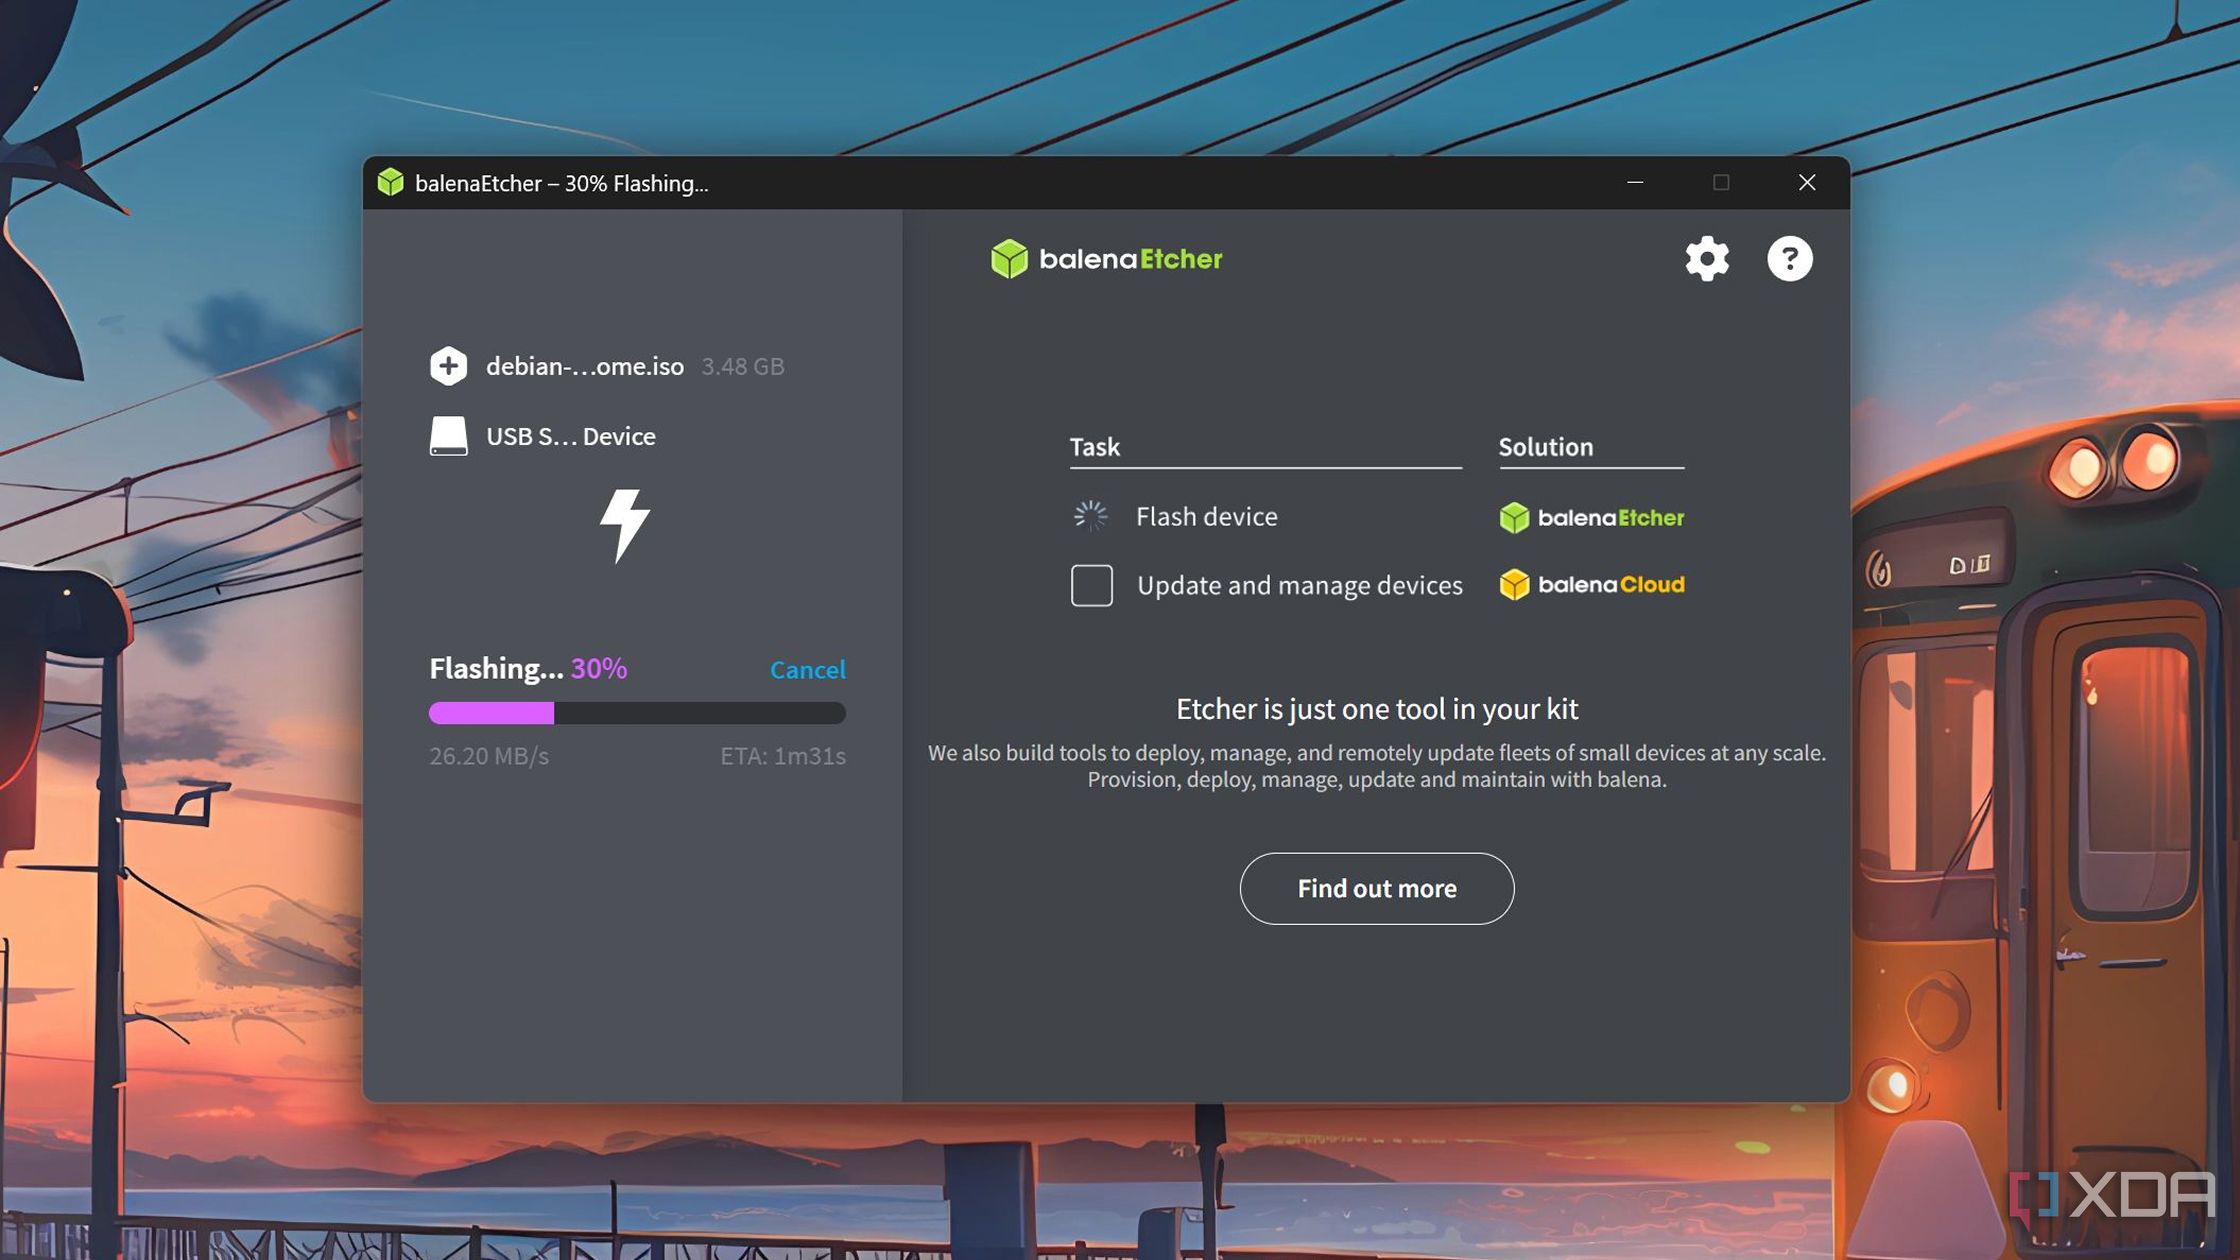Screen dimensions: 2240x1260
Task: Close the balenaEtcher window
Action: point(1807,182)
